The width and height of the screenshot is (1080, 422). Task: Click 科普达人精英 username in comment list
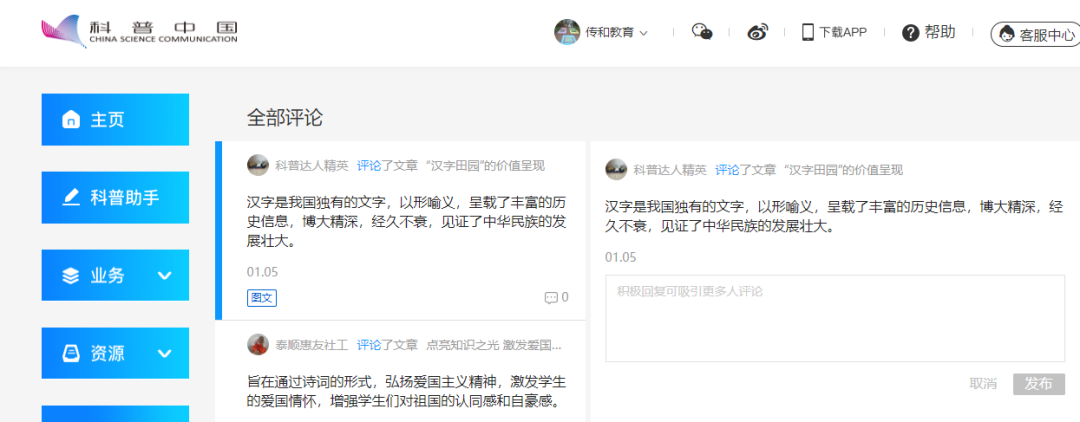coord(312,165)
